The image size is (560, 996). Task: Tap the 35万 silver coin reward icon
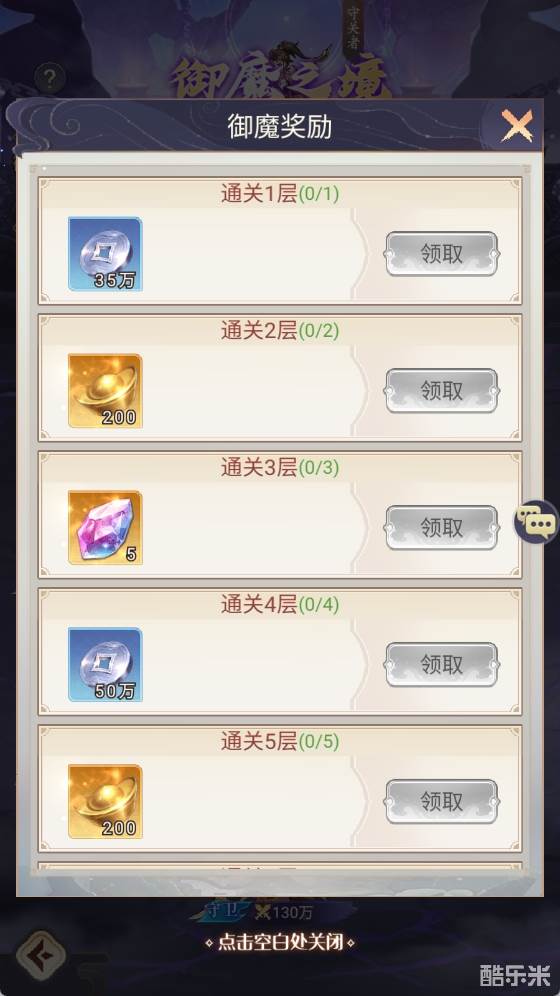[105, 254]
